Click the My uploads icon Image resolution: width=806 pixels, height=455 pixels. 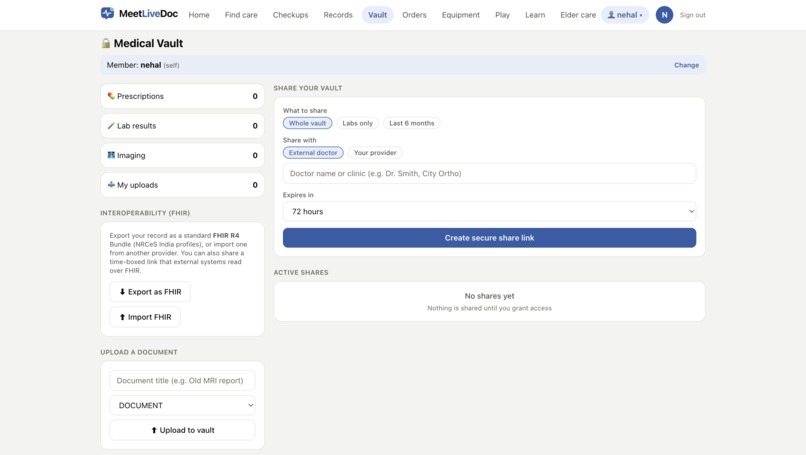(111, 185)
